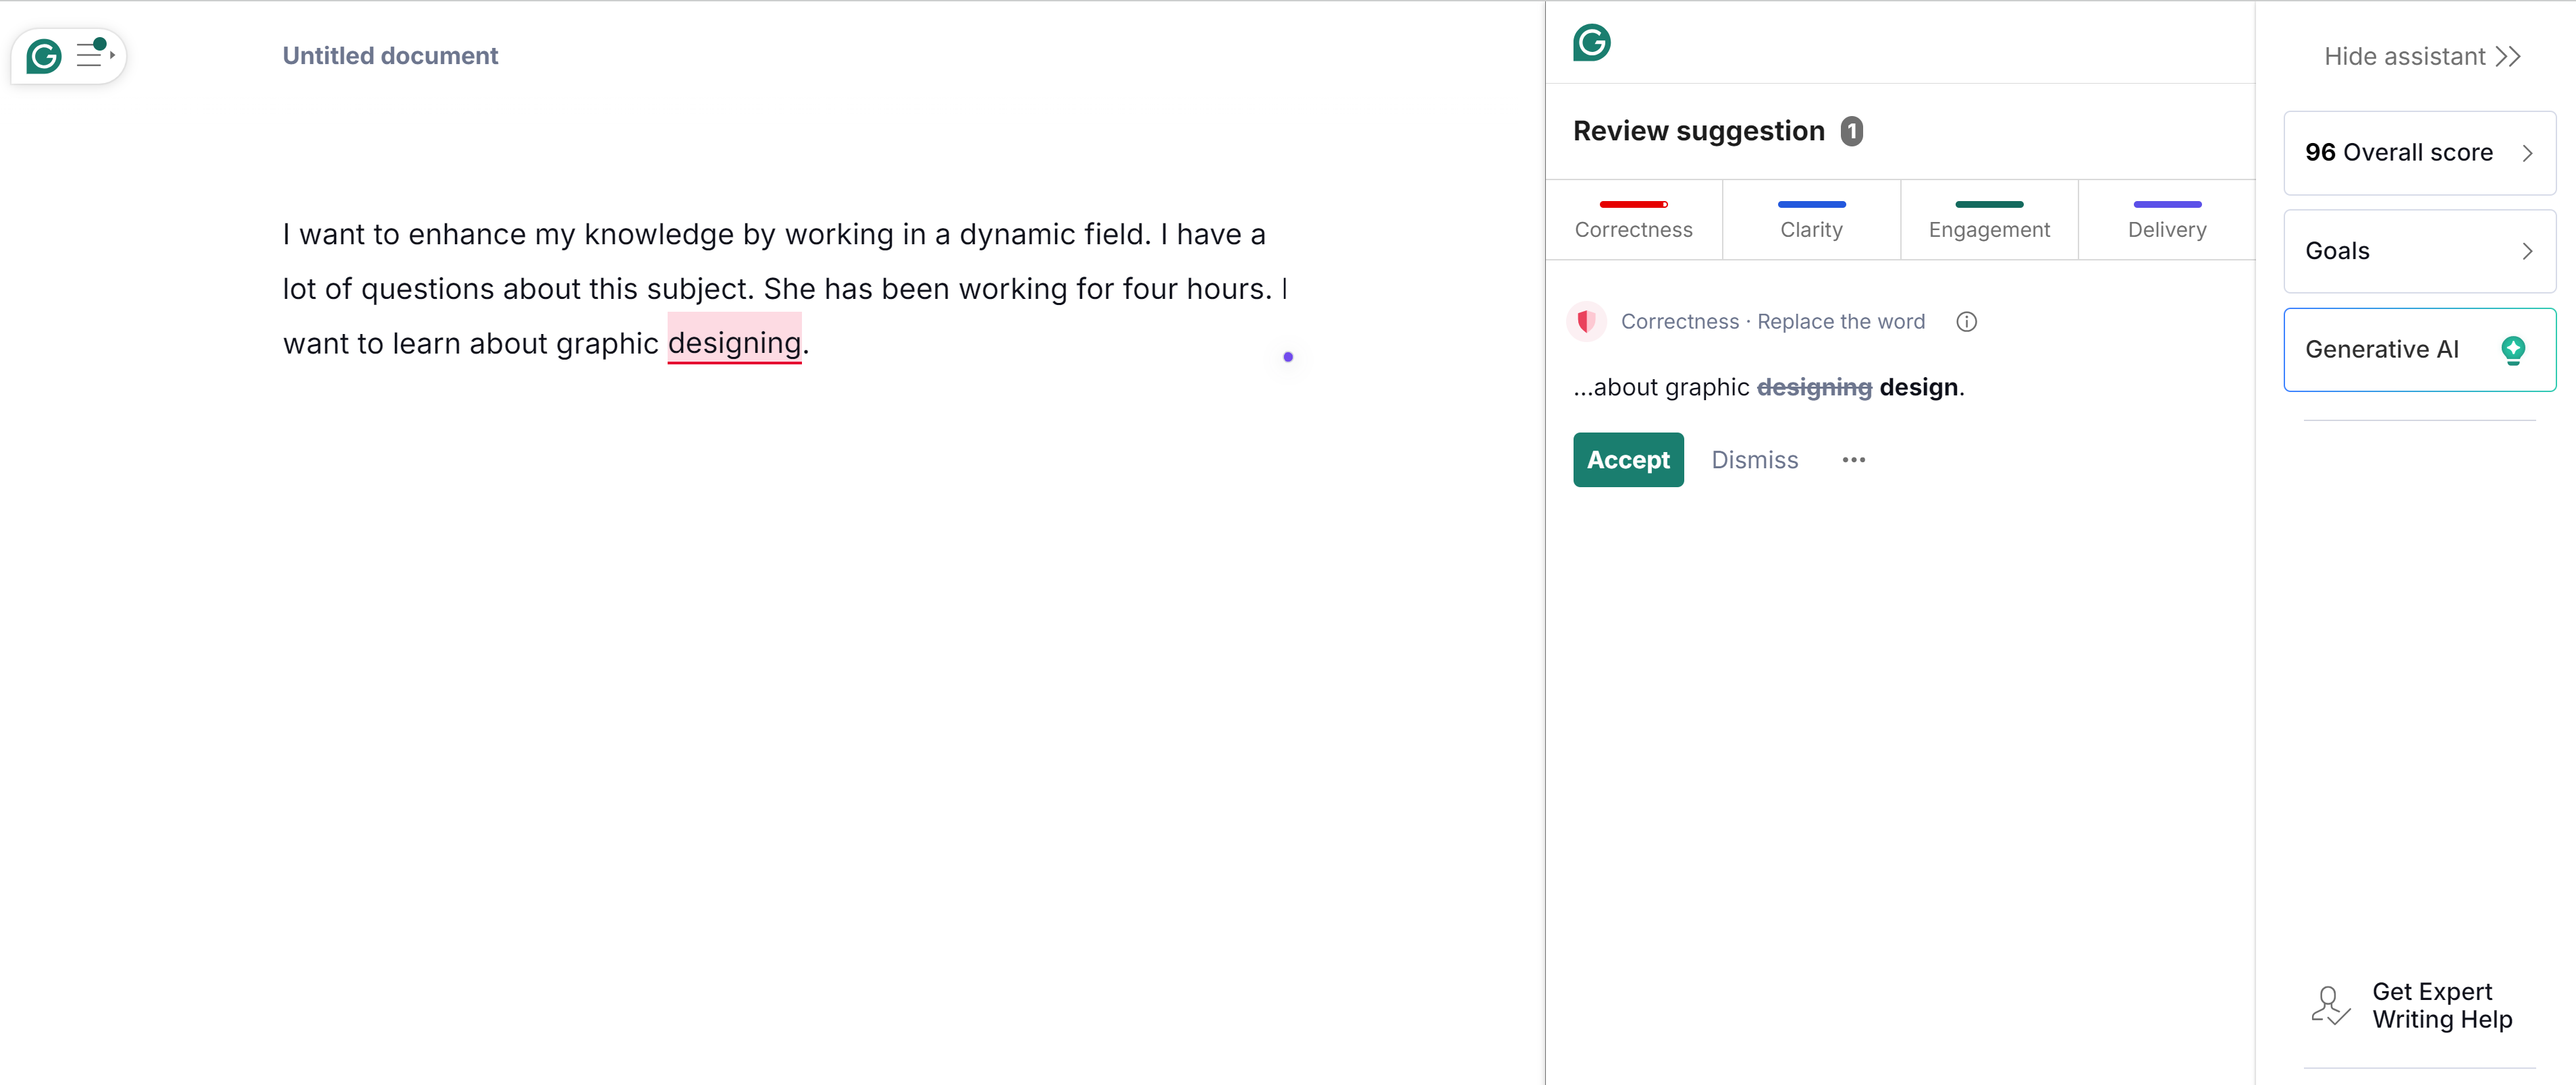Screen dimensions: 2576x1085
Task: Click the Grammarly logo in assistant panel
Action: tap(1591, 43)
